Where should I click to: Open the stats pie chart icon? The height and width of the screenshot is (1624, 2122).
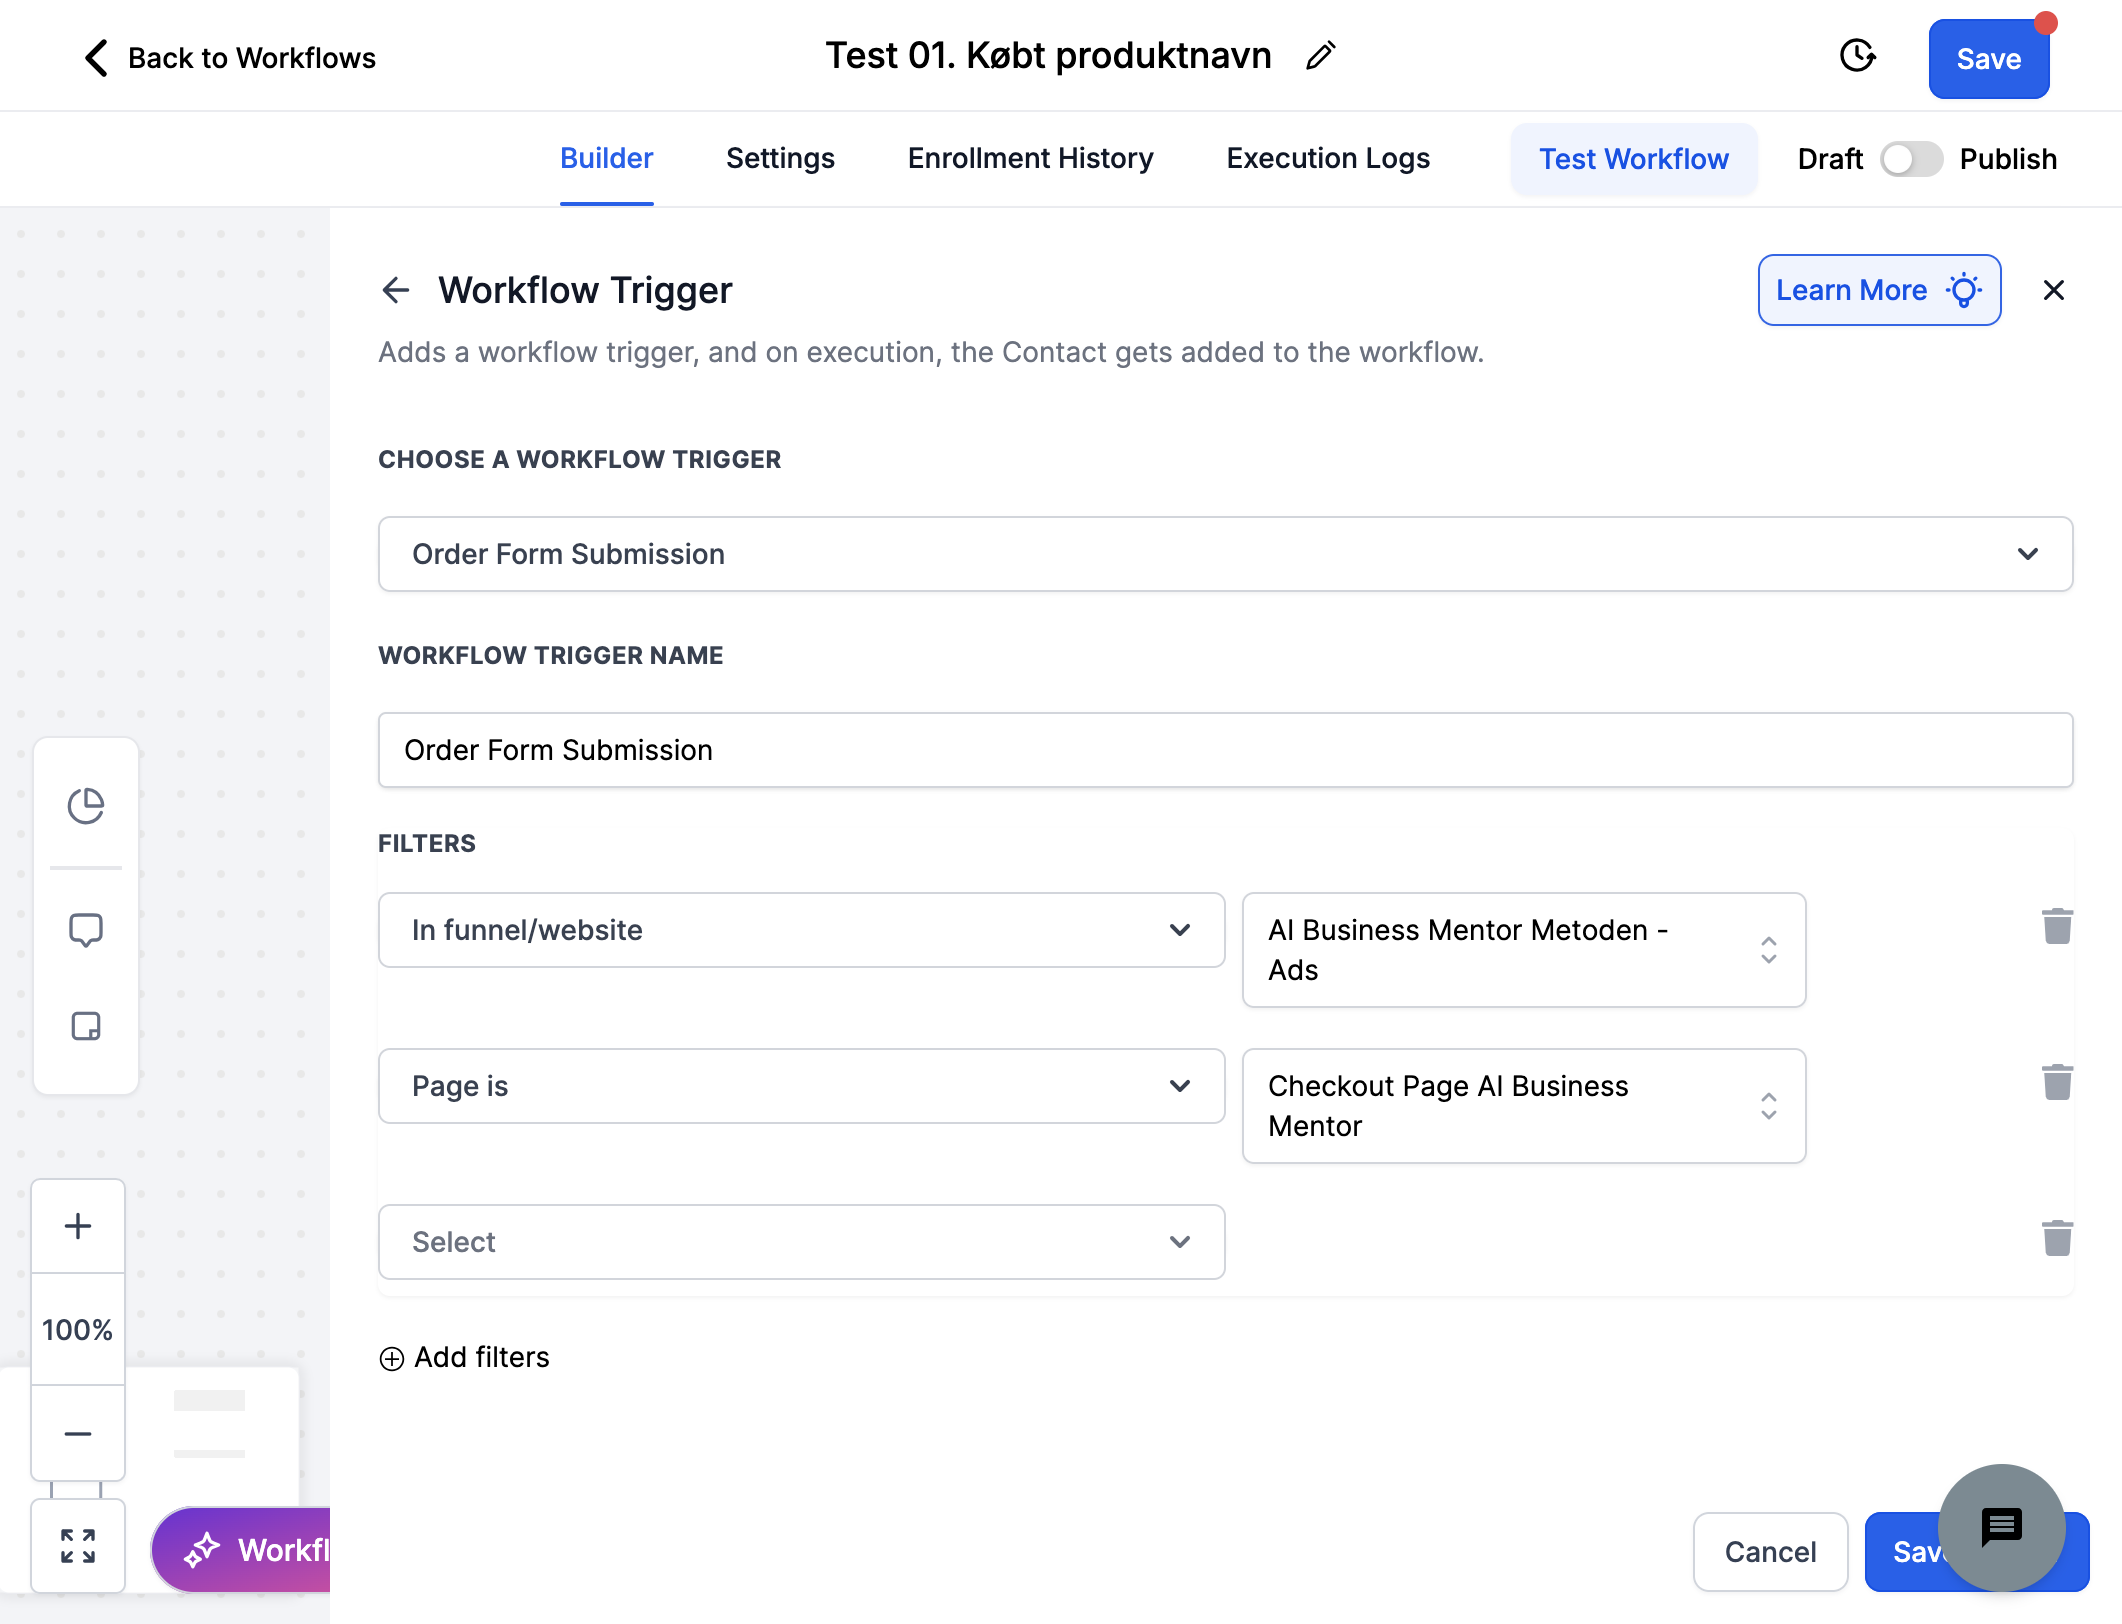(x=86, y=806)
